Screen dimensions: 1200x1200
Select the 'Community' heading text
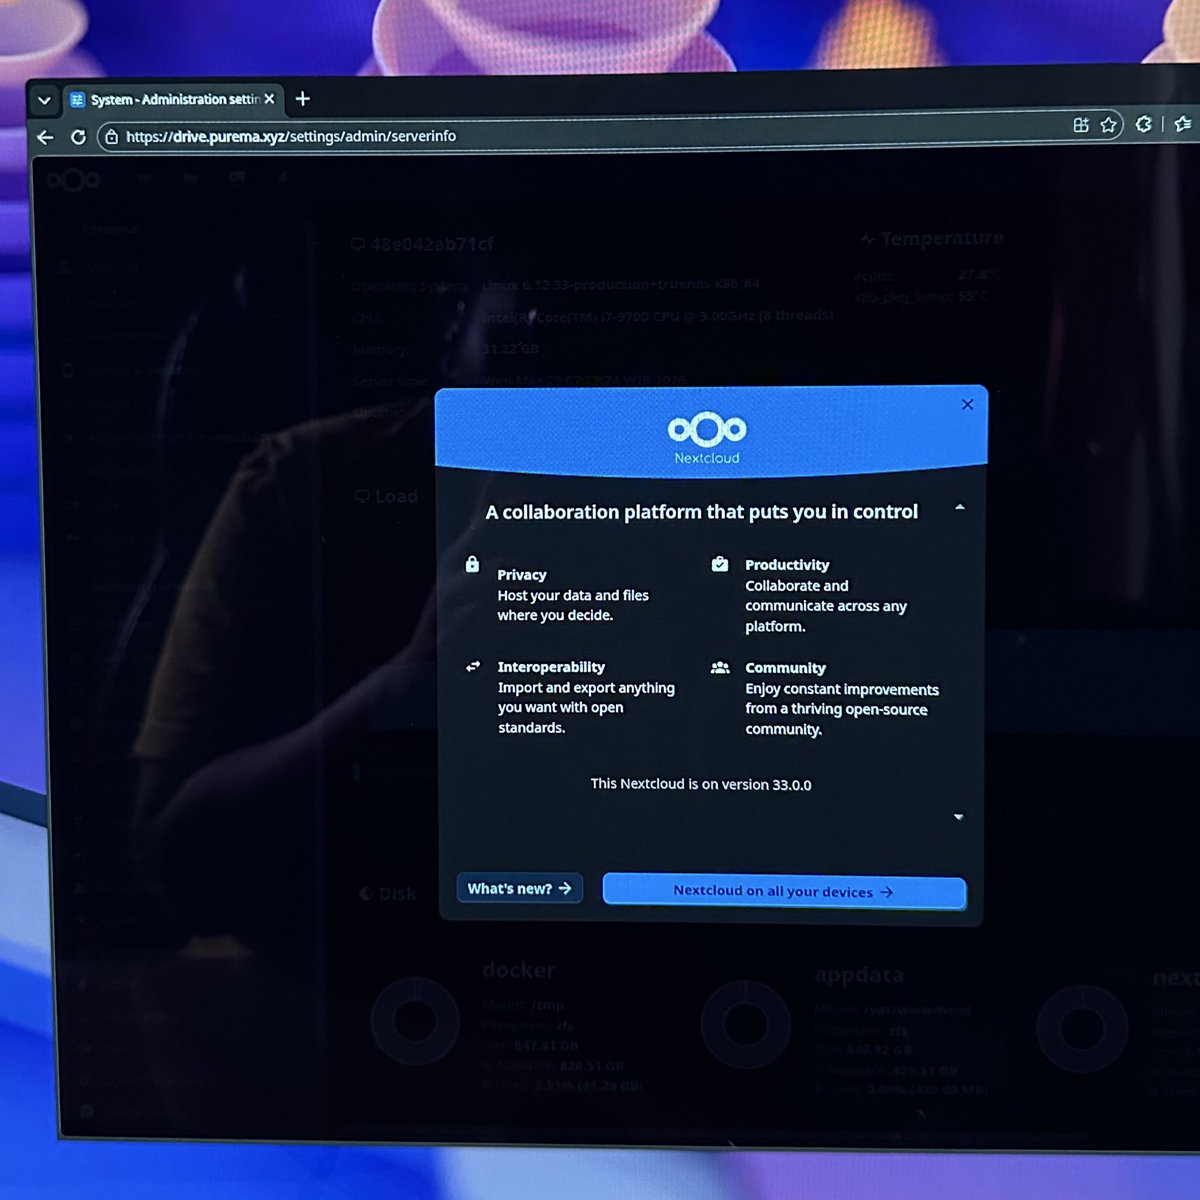point(785,668)
